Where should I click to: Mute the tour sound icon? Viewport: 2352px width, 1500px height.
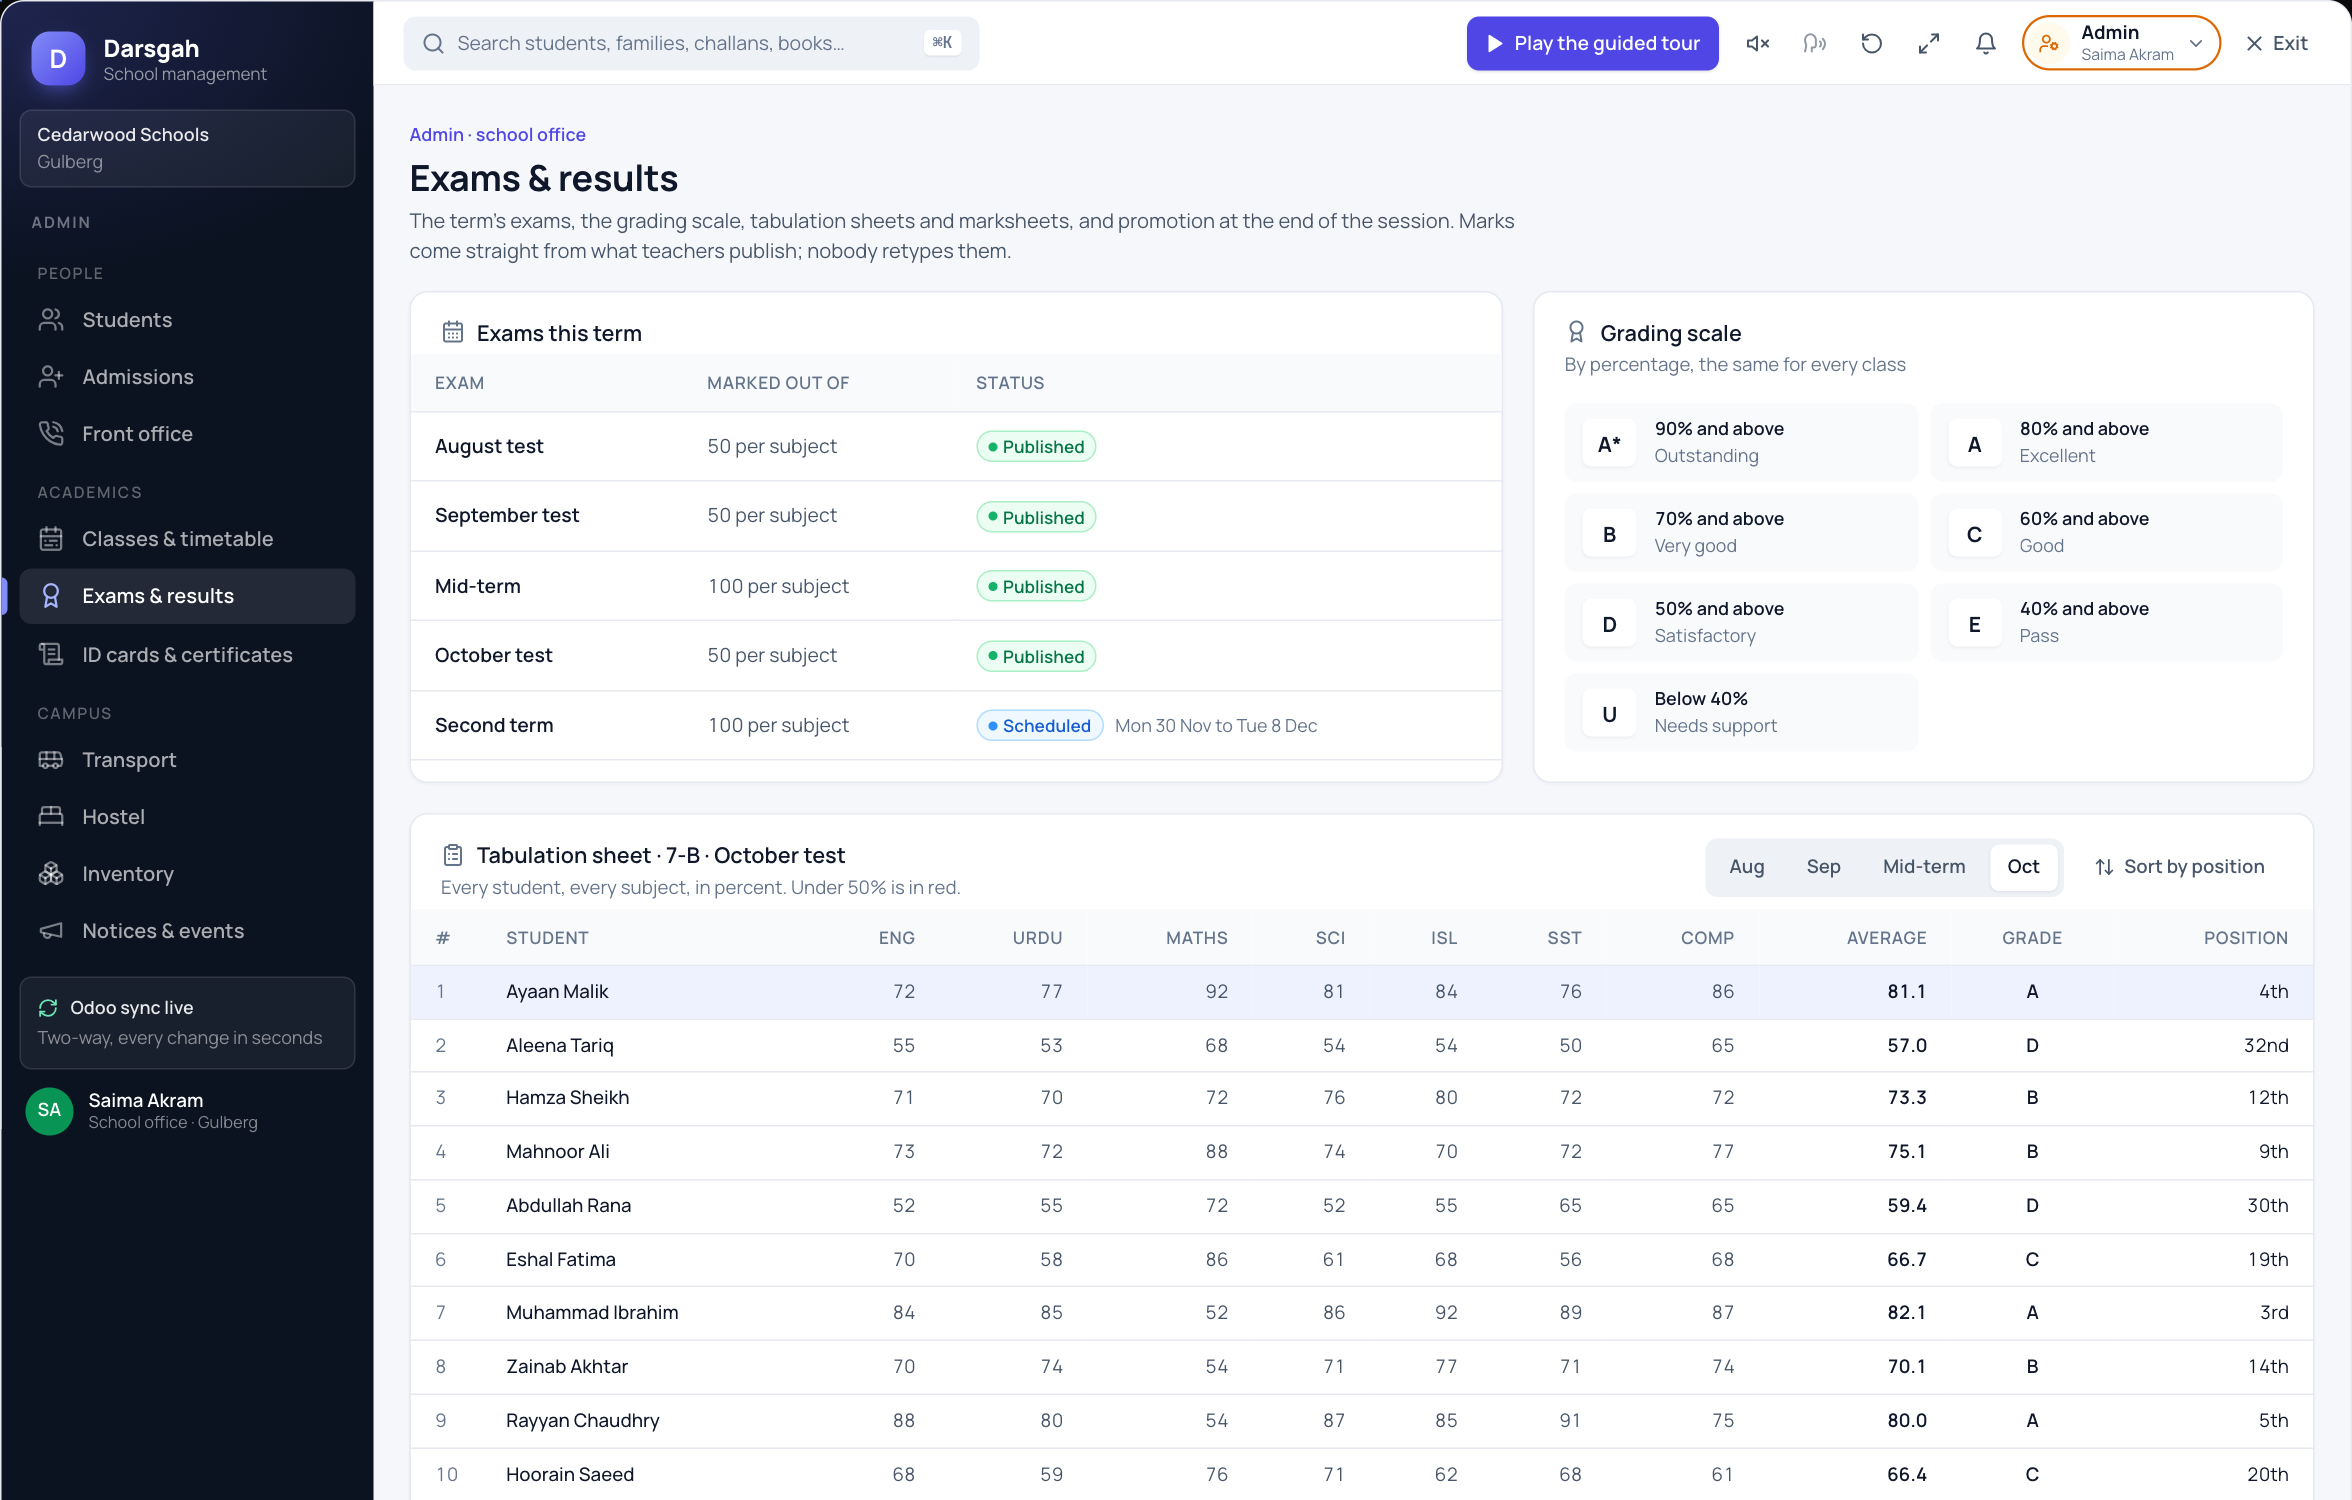pyautogui.click(x=1757, y=43)
